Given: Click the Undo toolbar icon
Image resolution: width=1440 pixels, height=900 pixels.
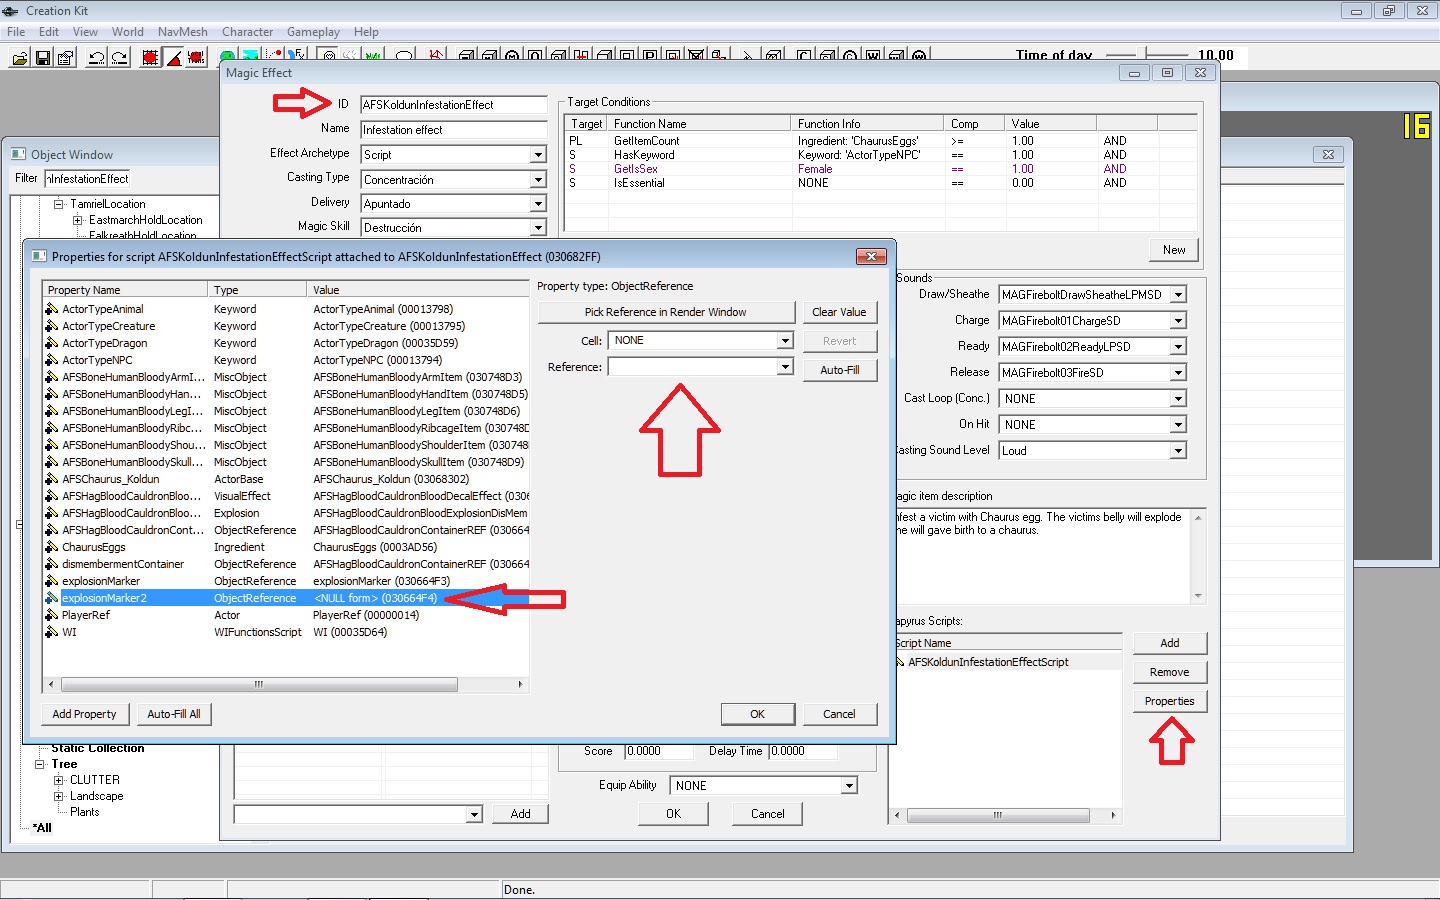Looking at the screenshot, I should point(96,58).
